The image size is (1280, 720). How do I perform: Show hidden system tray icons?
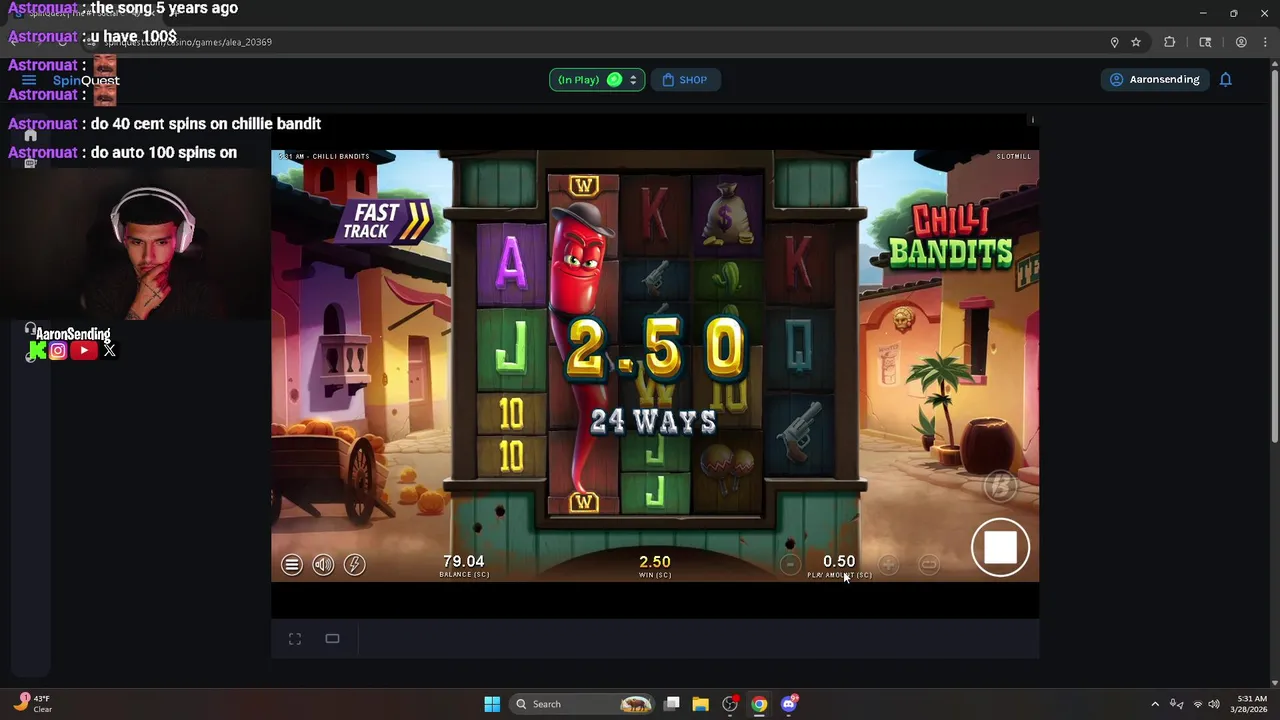pos(1155,704)
